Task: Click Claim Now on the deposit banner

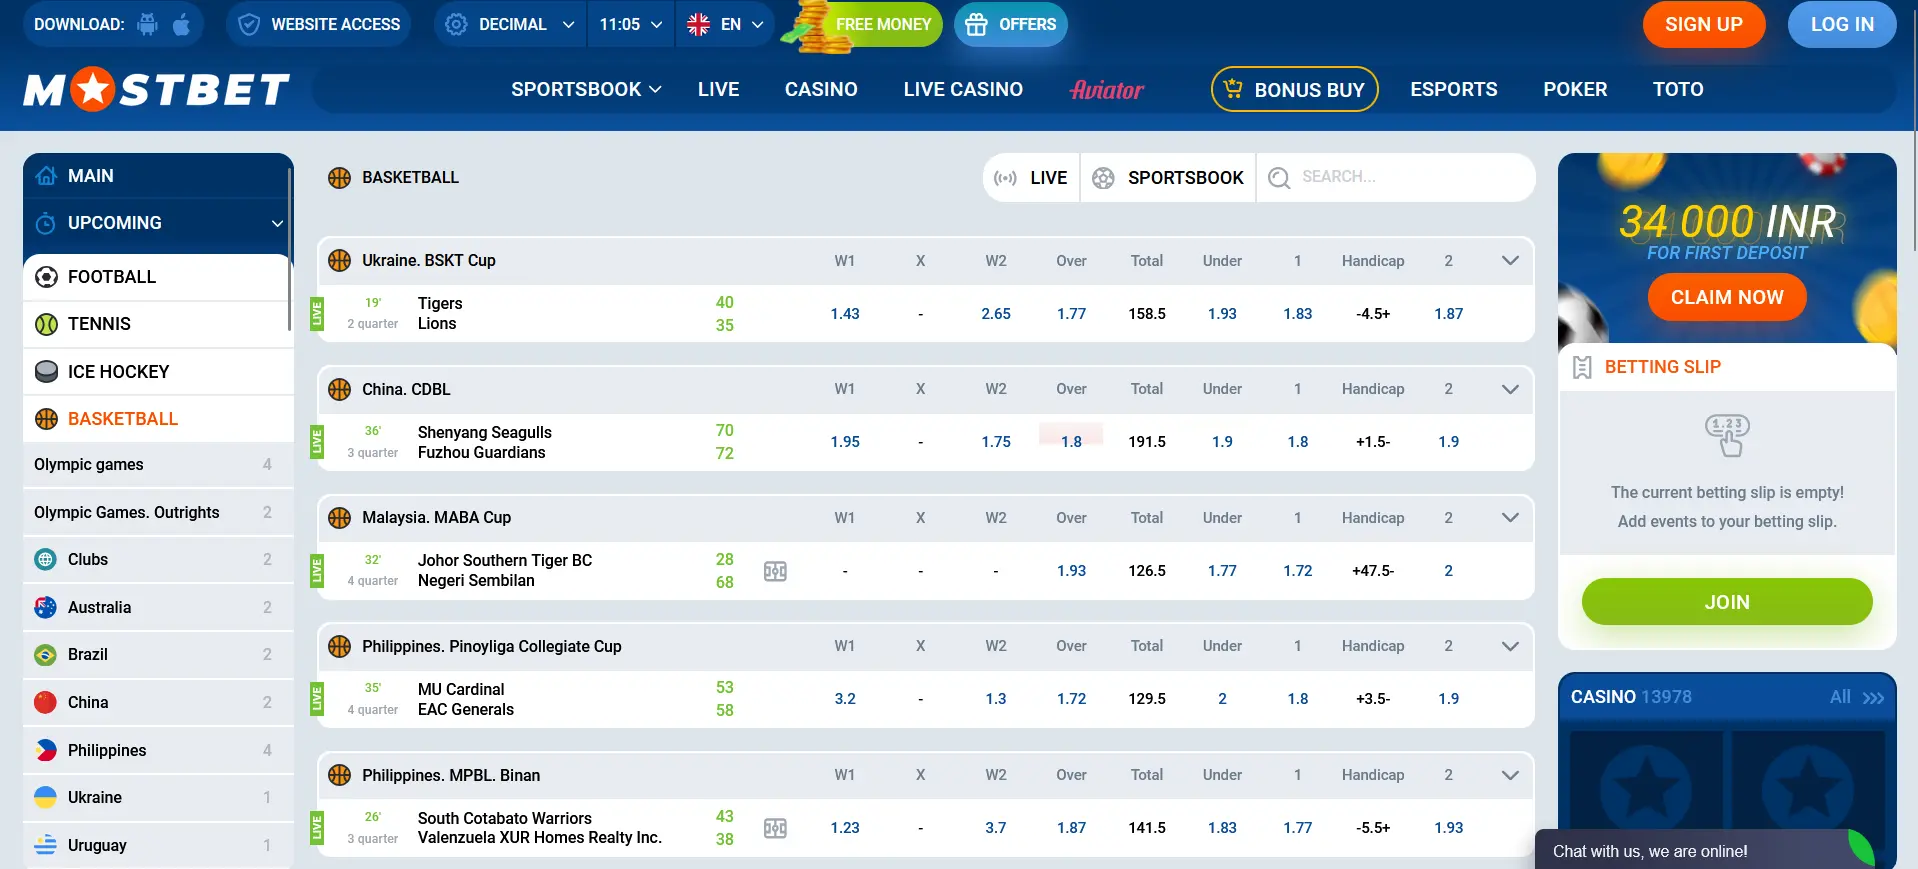Action: (1727, 298)
